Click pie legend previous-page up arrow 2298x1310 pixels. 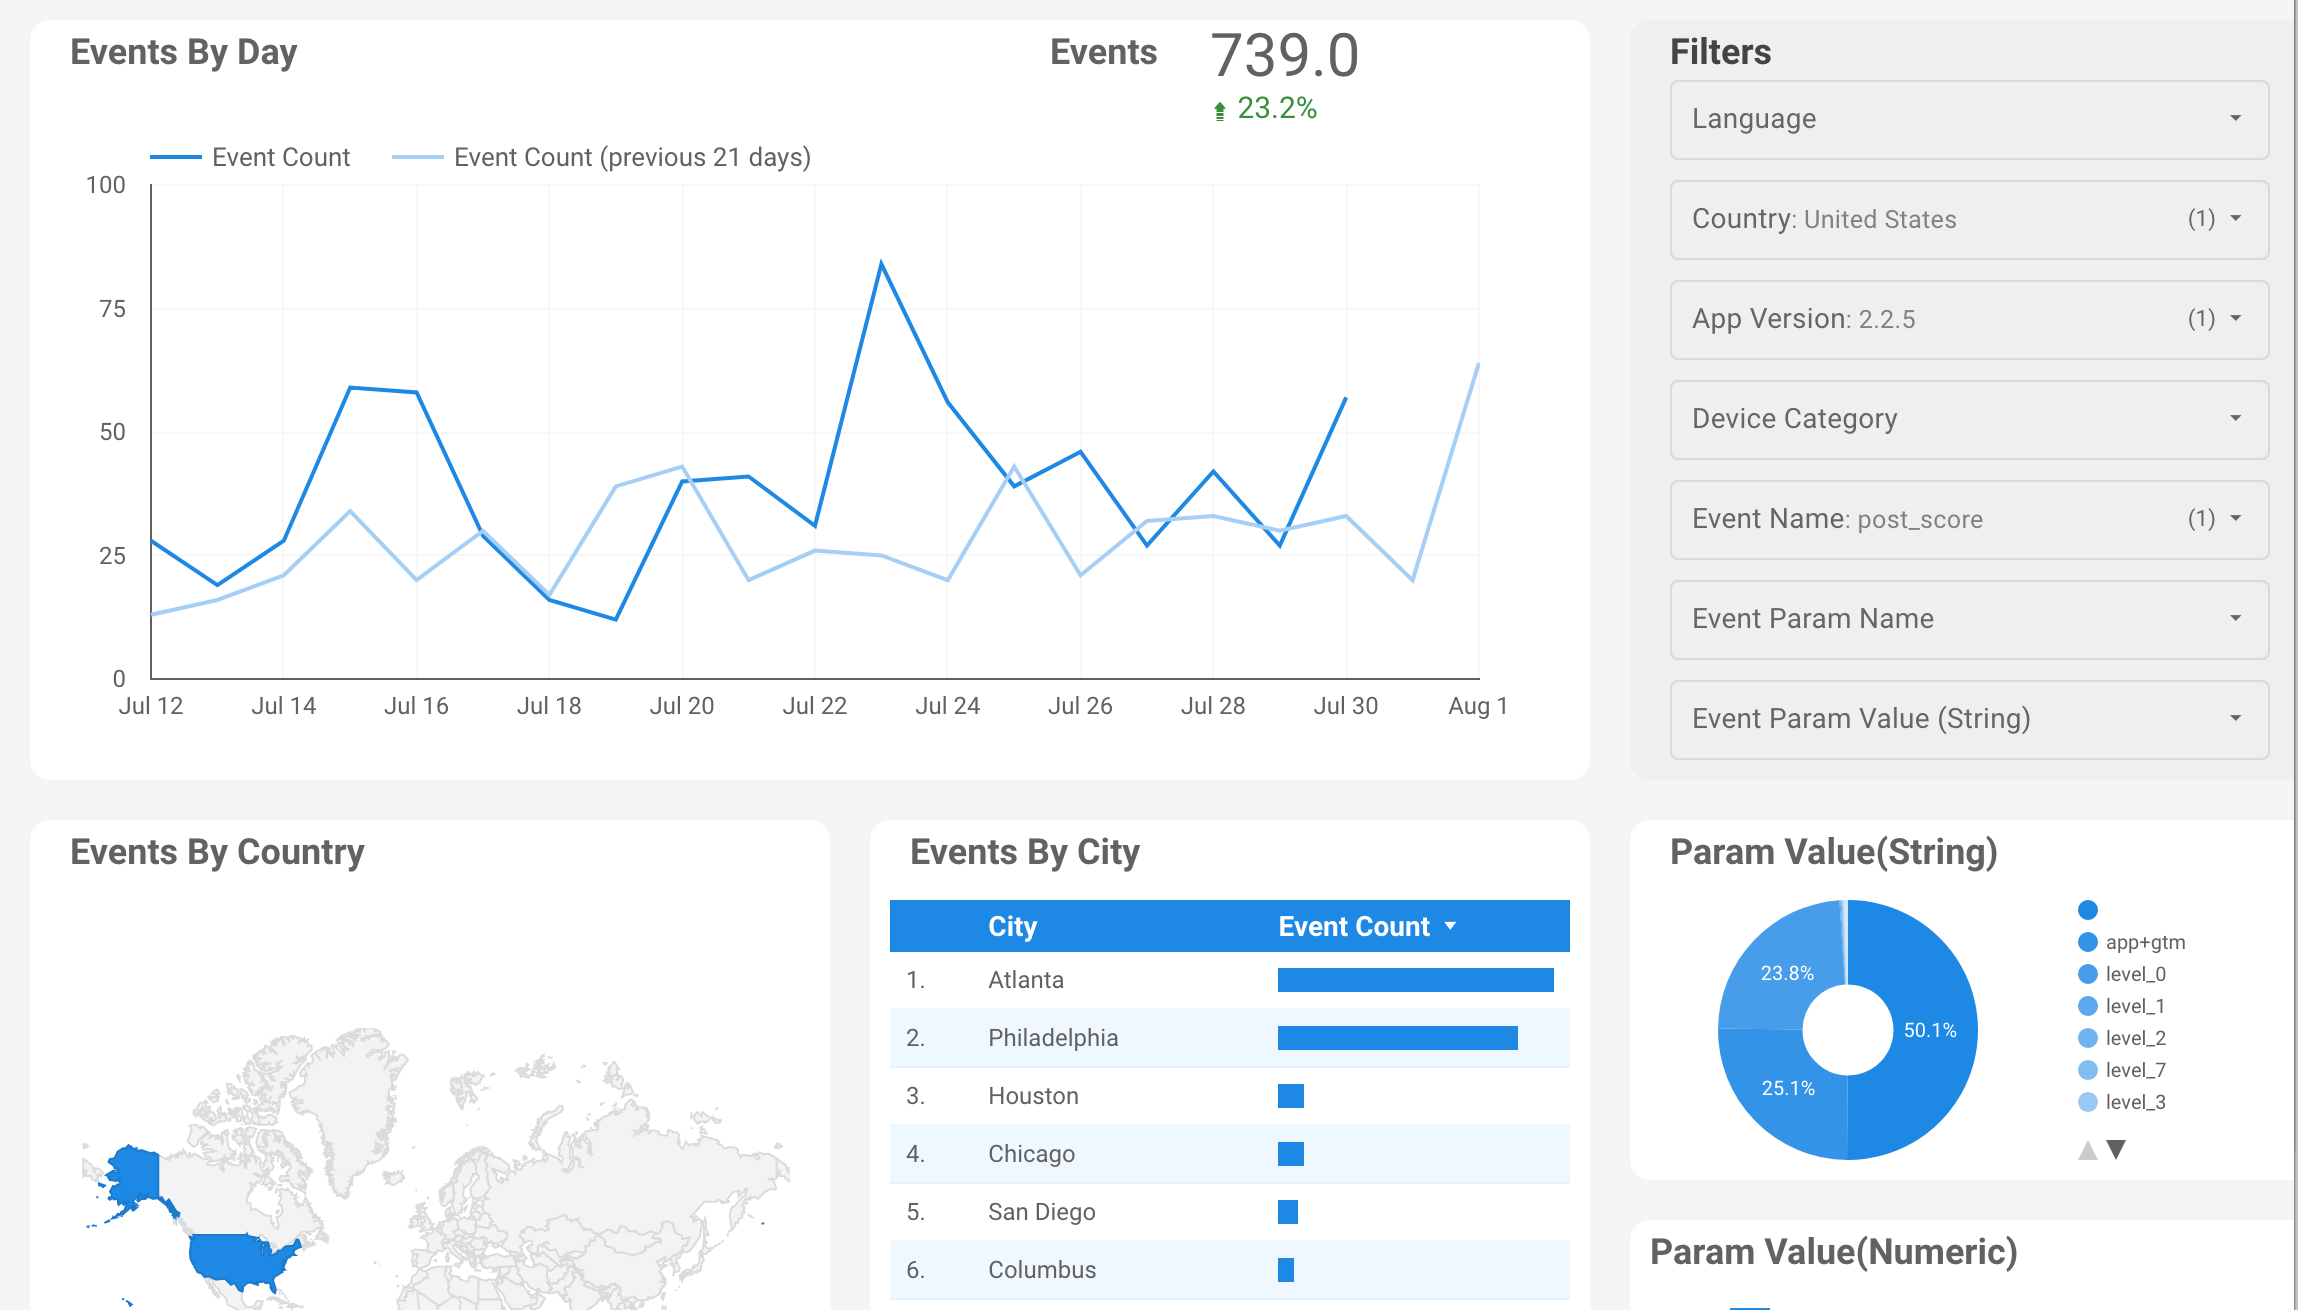(2087, 1150)
